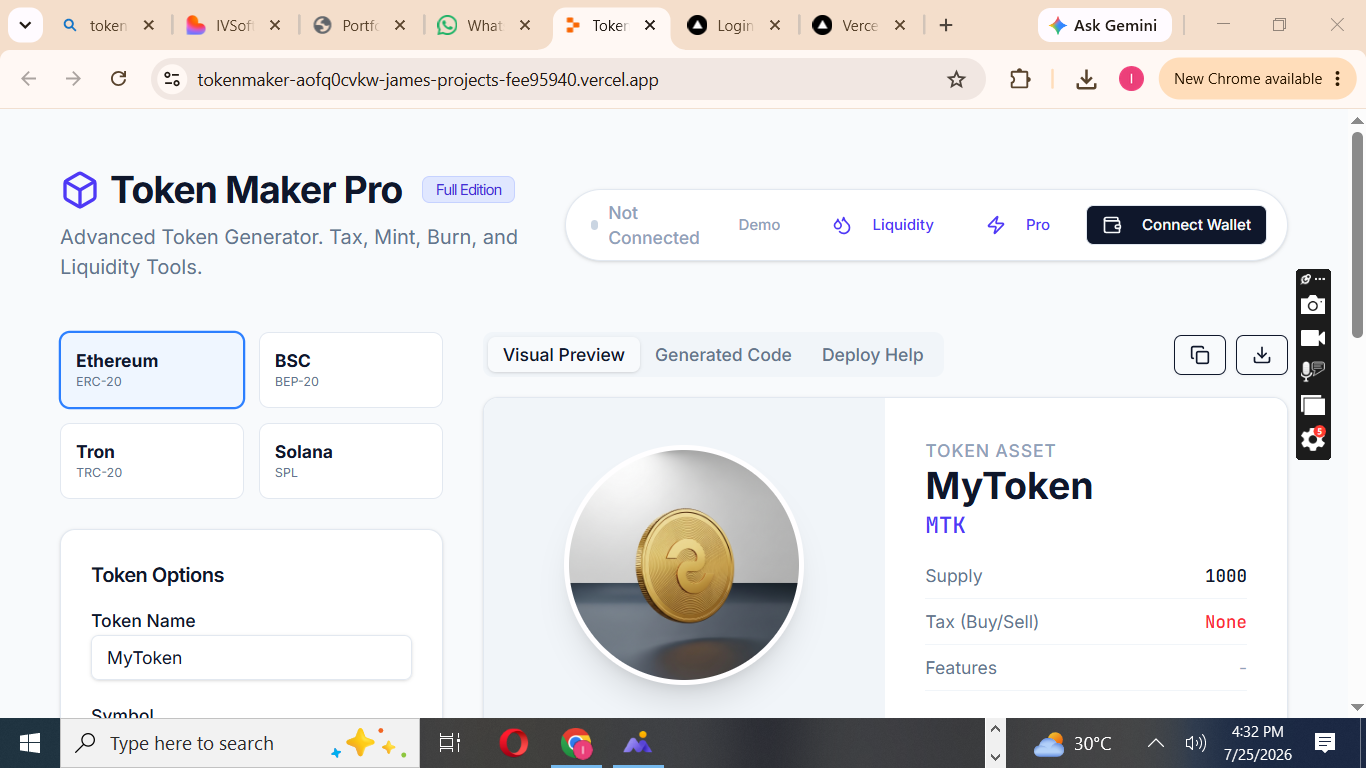This screenshot has width=1366, height=768.
Task: Click the Ask Gemini button
Action: (1103, 26)
